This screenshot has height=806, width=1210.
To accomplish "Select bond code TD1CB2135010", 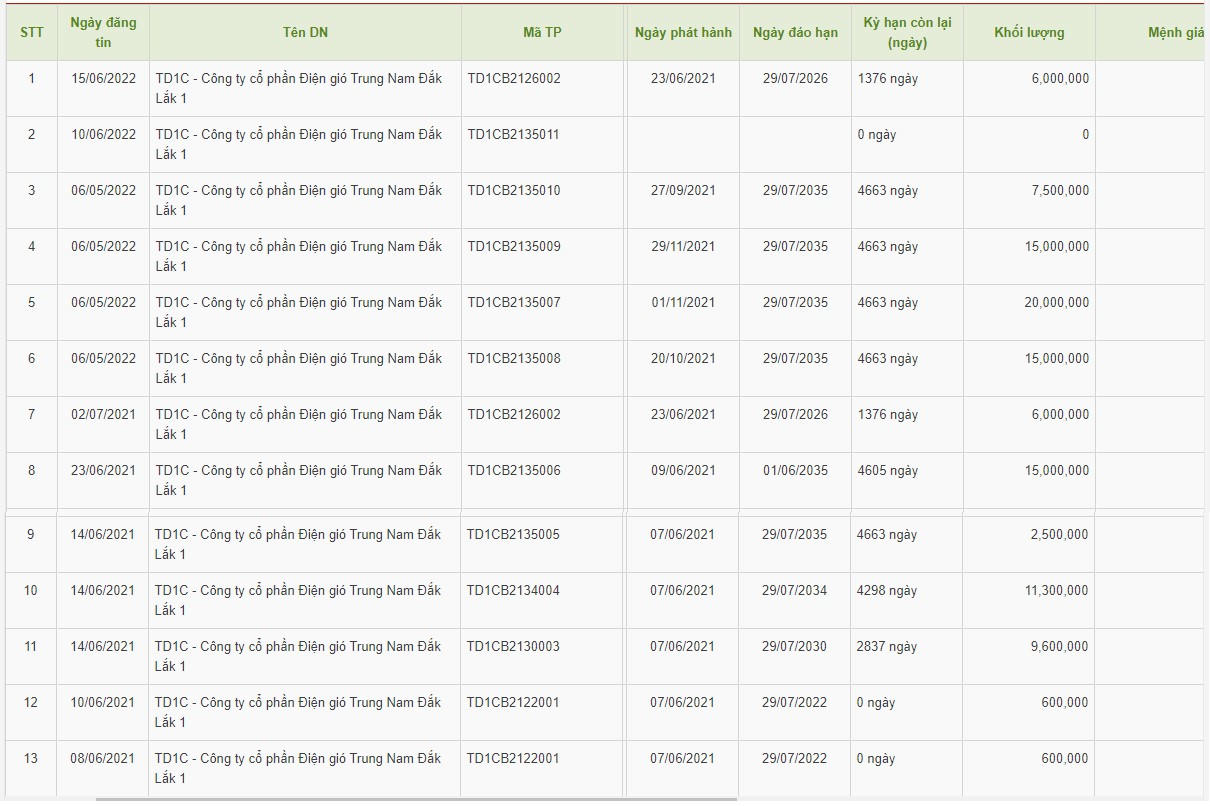I will (514, 191).
